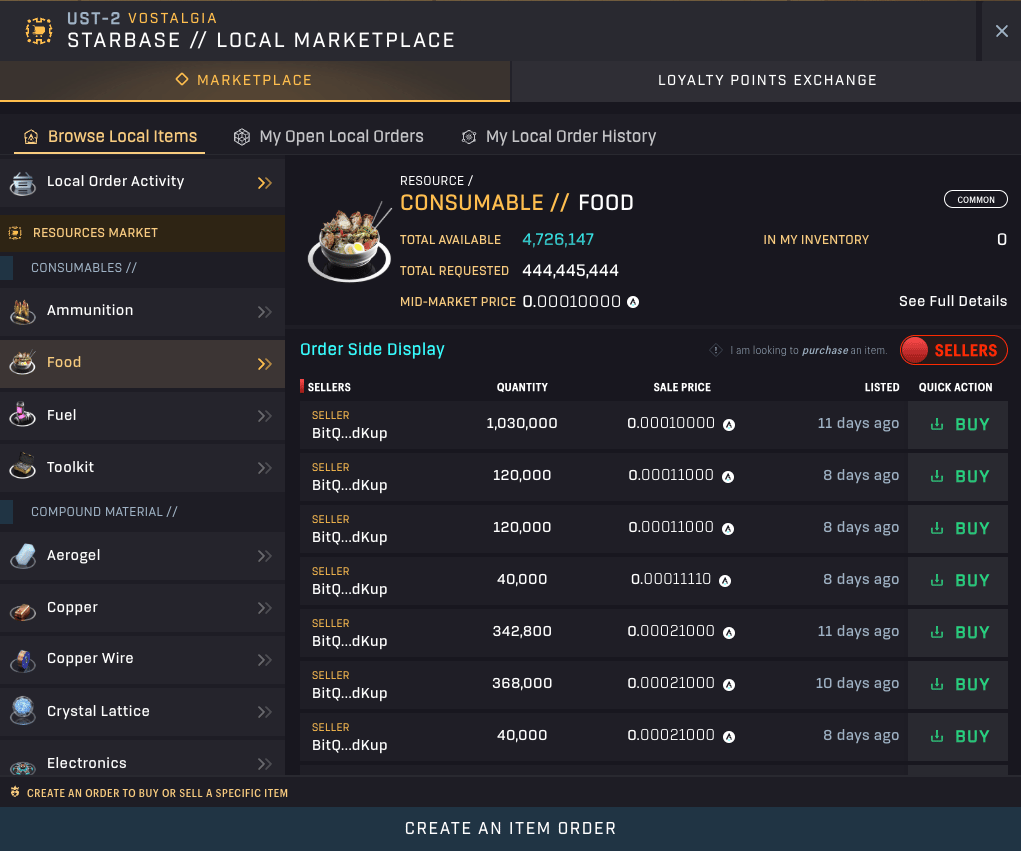
Task: Click the currency icon next to 0.00011110 price
Action: [725, 581]
